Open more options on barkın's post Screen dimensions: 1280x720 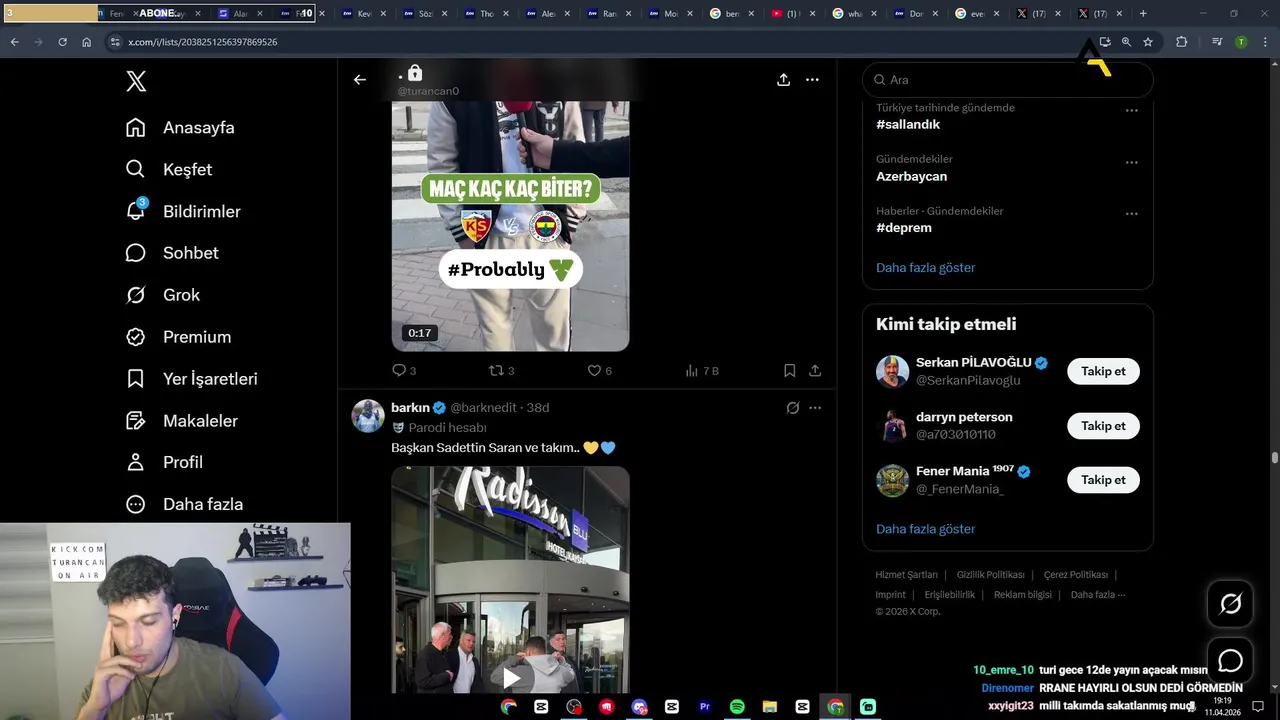coord(815,408)
